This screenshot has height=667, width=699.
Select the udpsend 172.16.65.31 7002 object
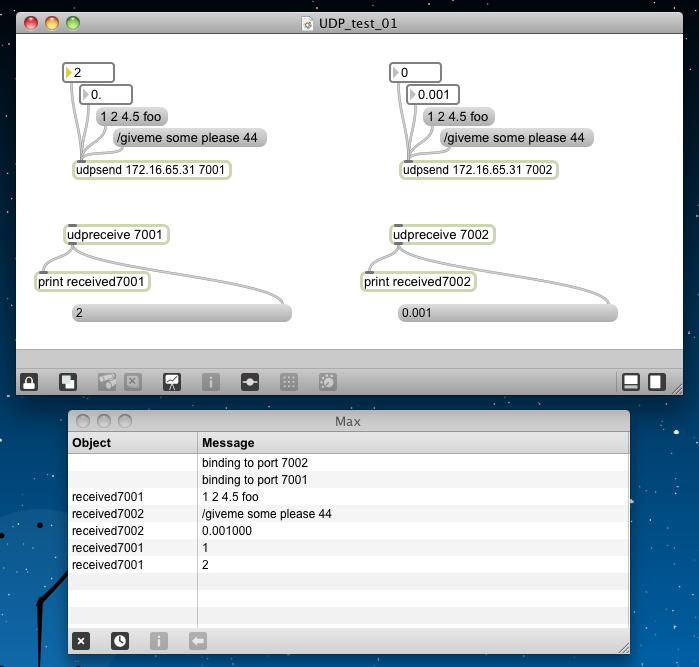coord(479,170)
